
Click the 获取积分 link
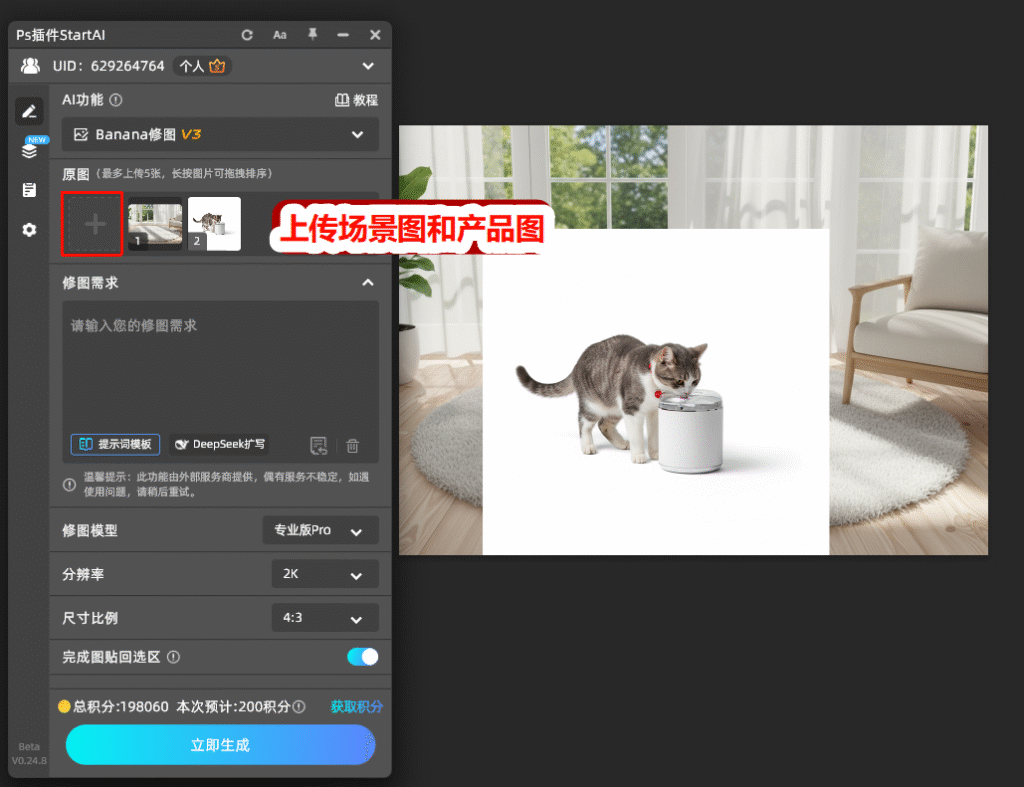tap(356, 707)
